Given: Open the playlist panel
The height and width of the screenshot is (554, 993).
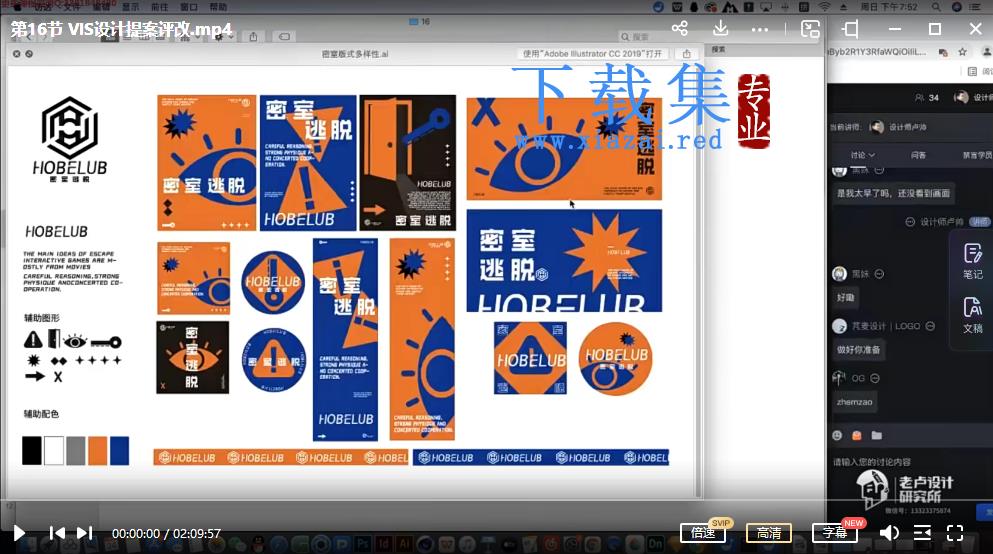Looking at the screenshot, I should point(923,533).
